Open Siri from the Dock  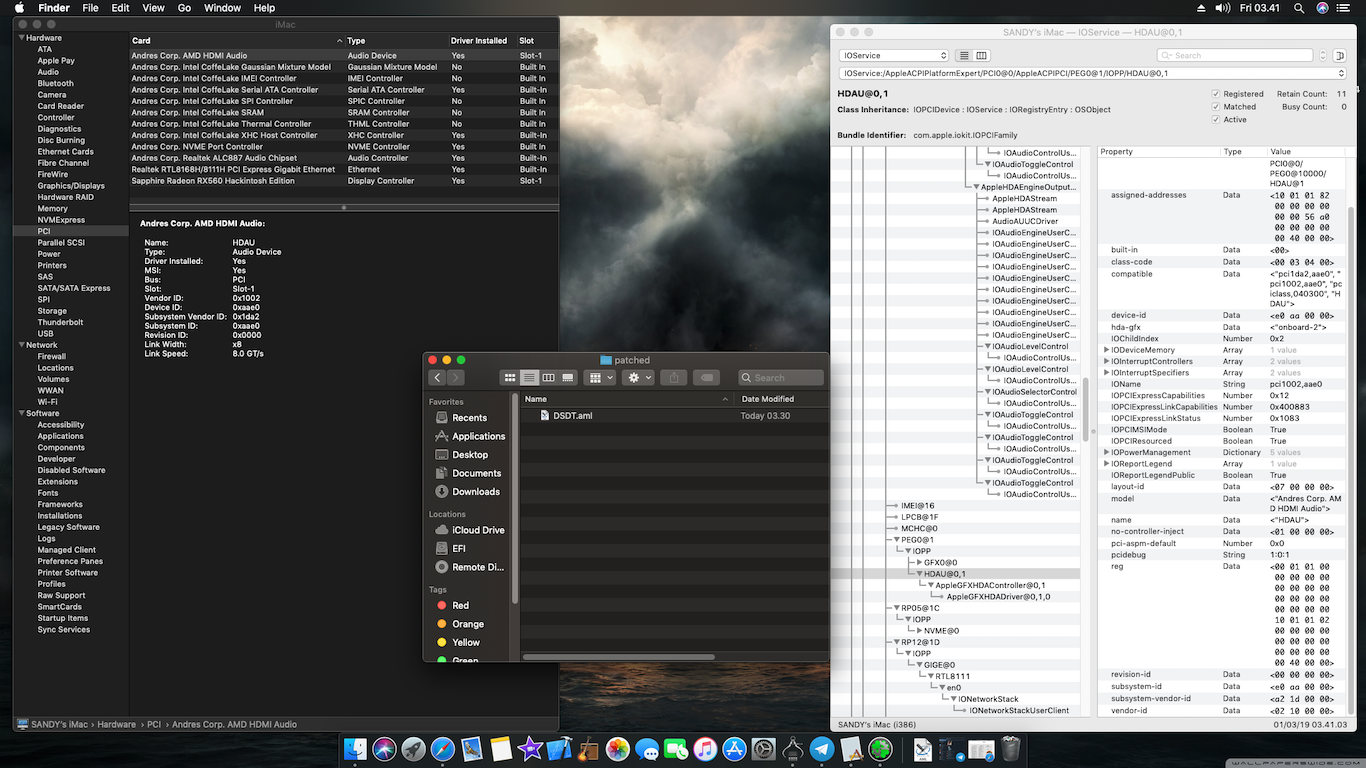[x=384, y=749]
